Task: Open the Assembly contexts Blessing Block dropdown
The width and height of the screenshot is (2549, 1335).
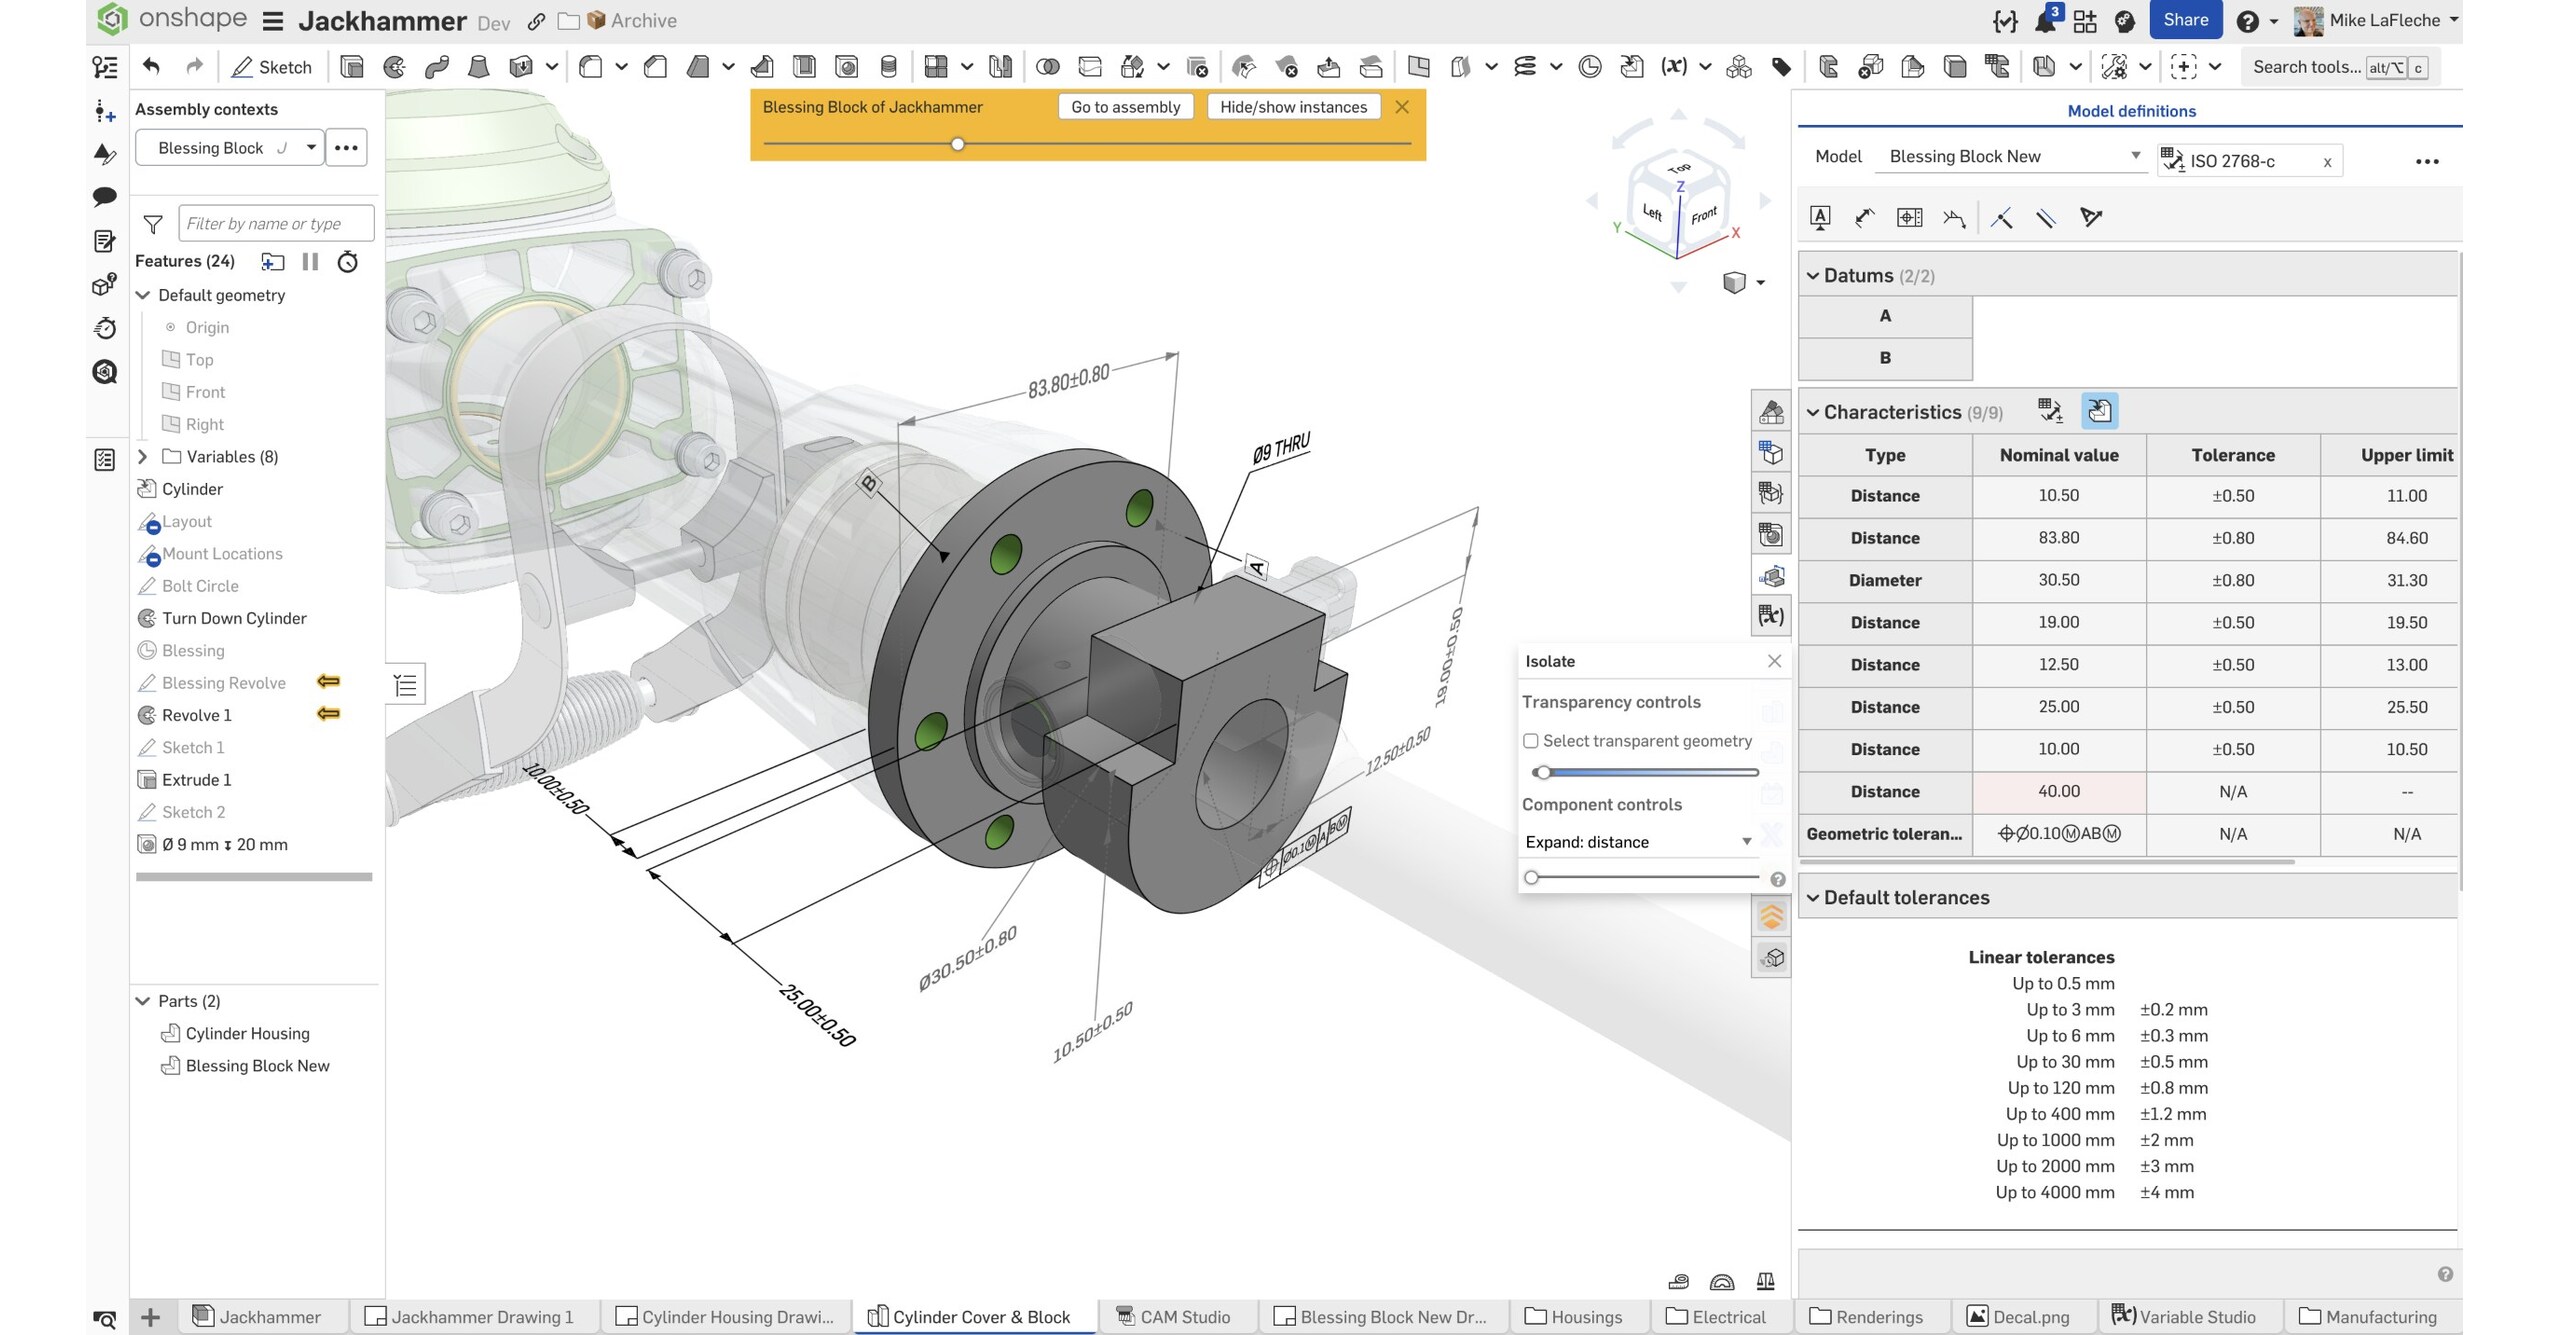Action: 230,148
